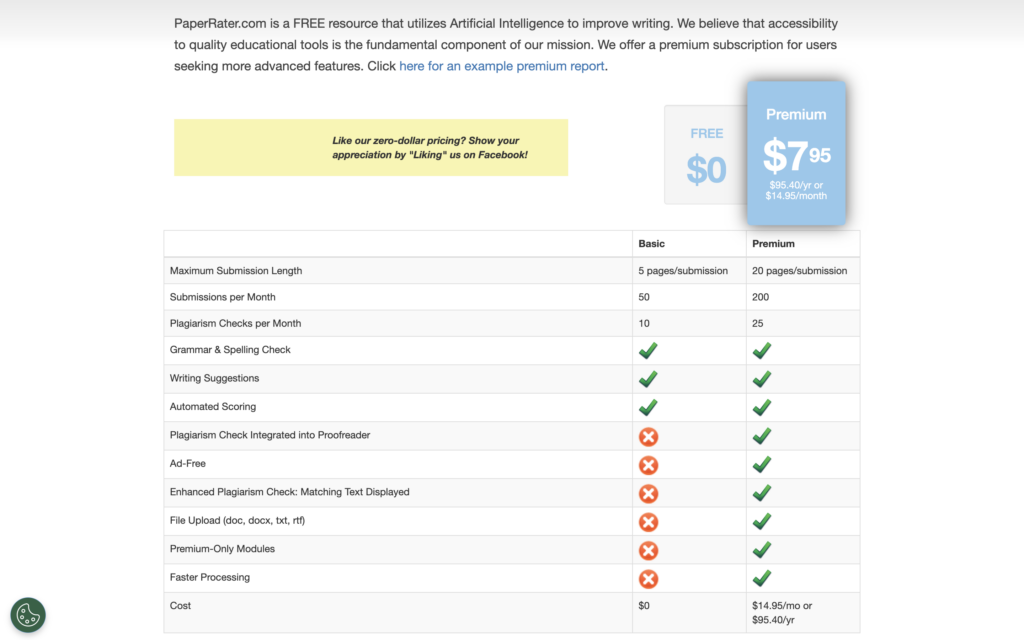
Task: Click the green checkmark for Enhanced Plagiarism Check
Action: coord(762,493)
